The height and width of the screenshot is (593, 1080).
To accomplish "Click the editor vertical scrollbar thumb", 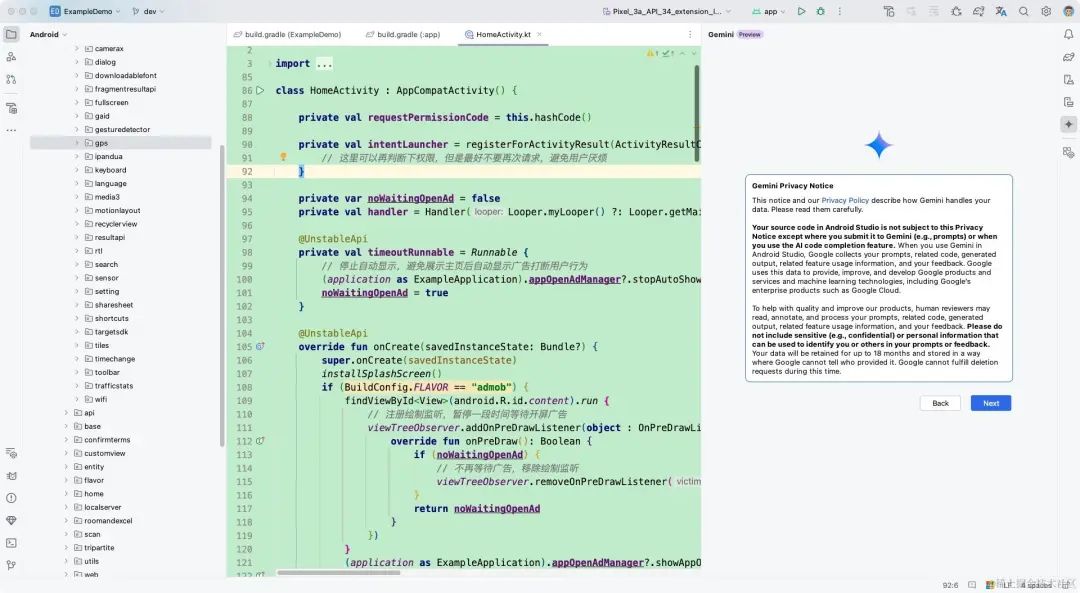I will point(696,114).
